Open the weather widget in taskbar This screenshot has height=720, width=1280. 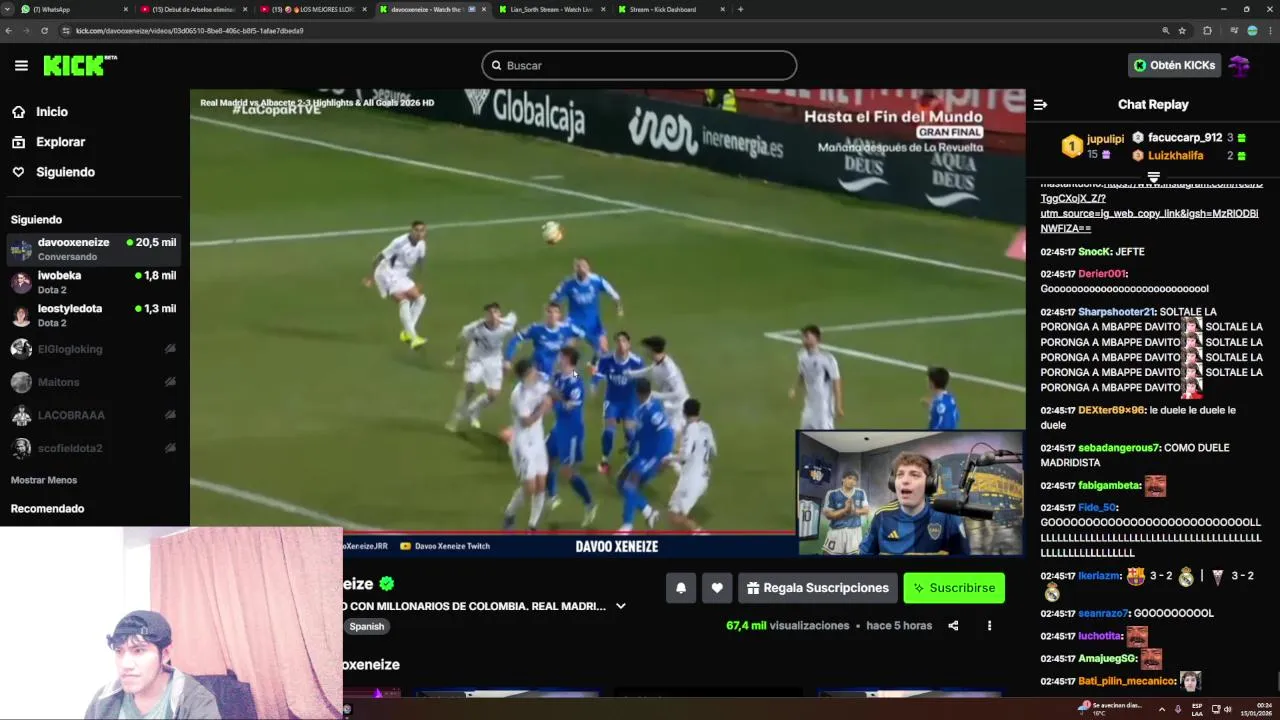point(1110,709)
